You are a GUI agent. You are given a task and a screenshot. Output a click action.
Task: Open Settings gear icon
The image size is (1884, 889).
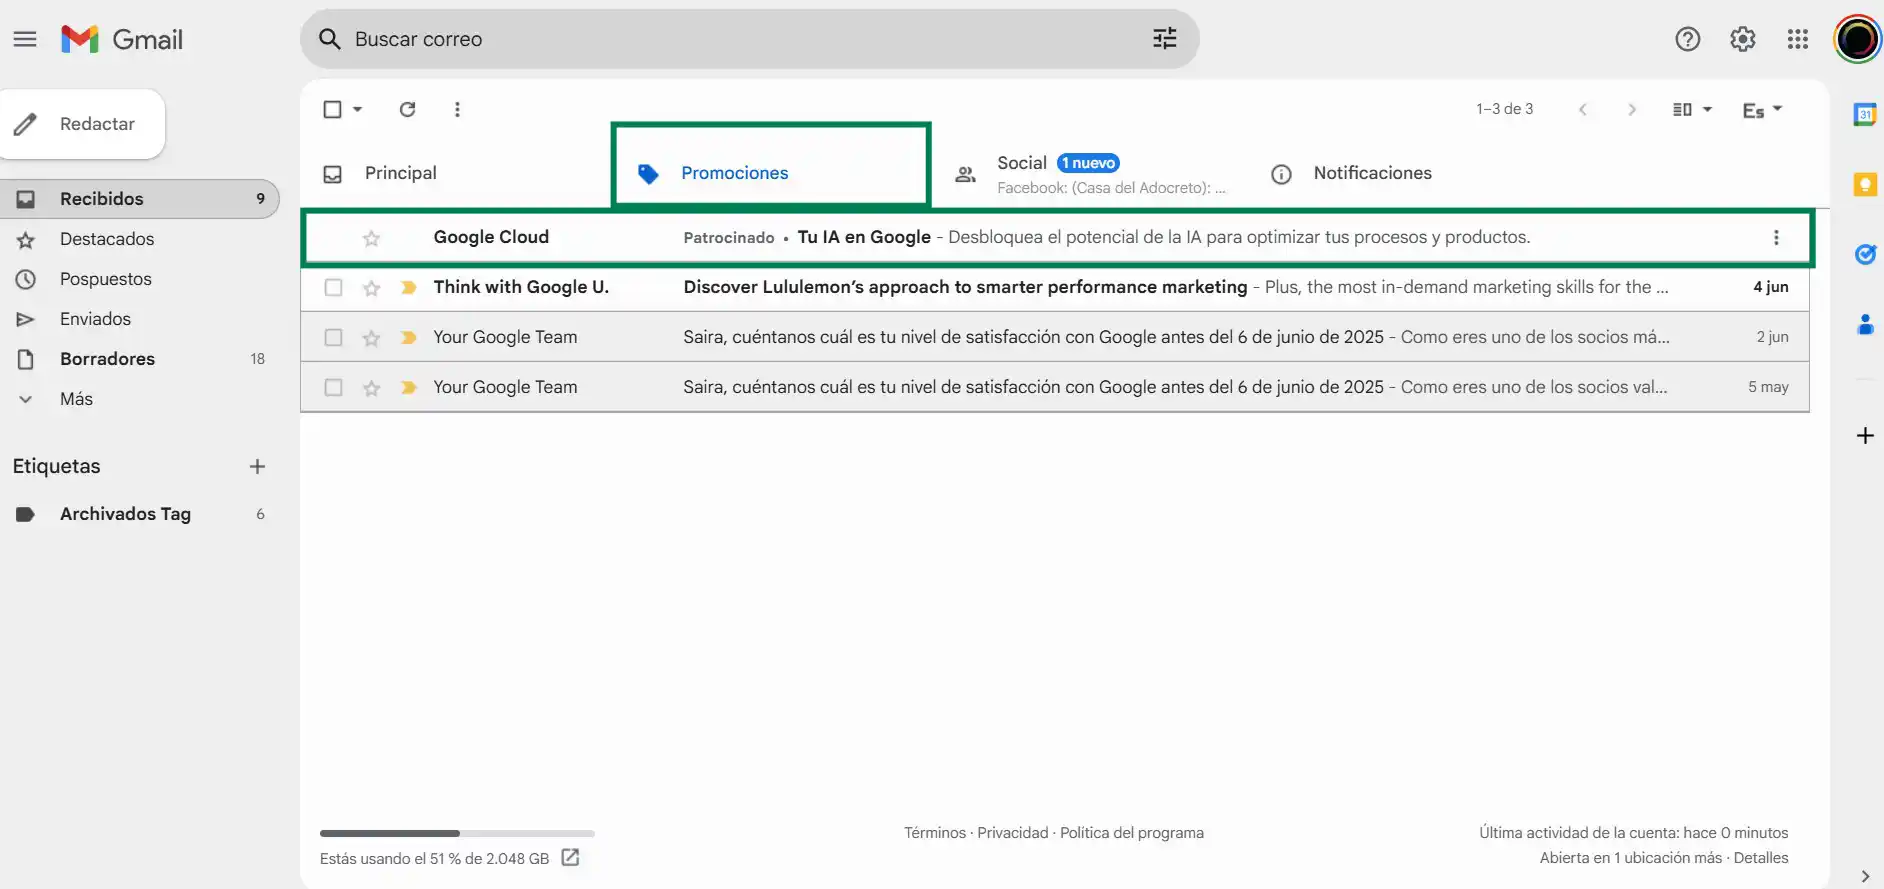coord(1742,39)
